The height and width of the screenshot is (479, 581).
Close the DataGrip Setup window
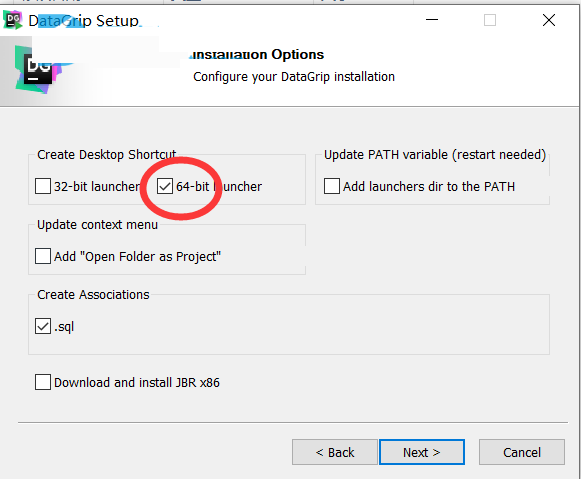[549, 20]
